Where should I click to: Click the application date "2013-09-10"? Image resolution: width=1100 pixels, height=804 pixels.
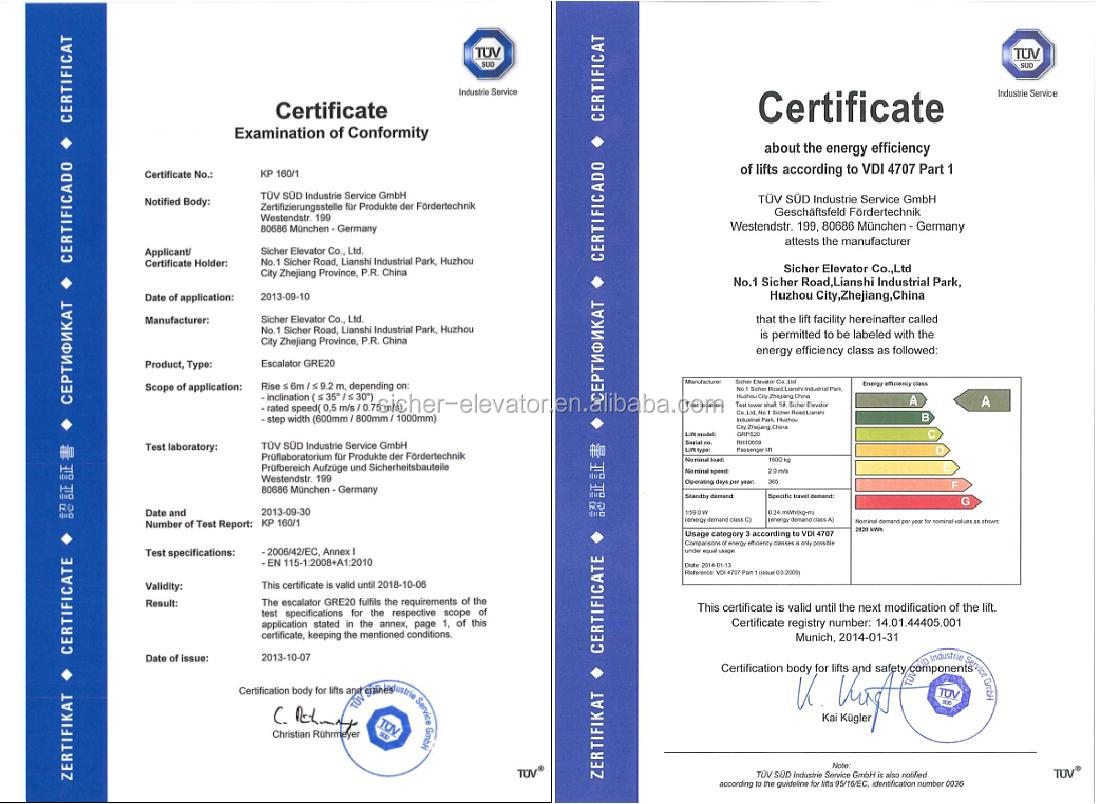[x=285, y=297]
